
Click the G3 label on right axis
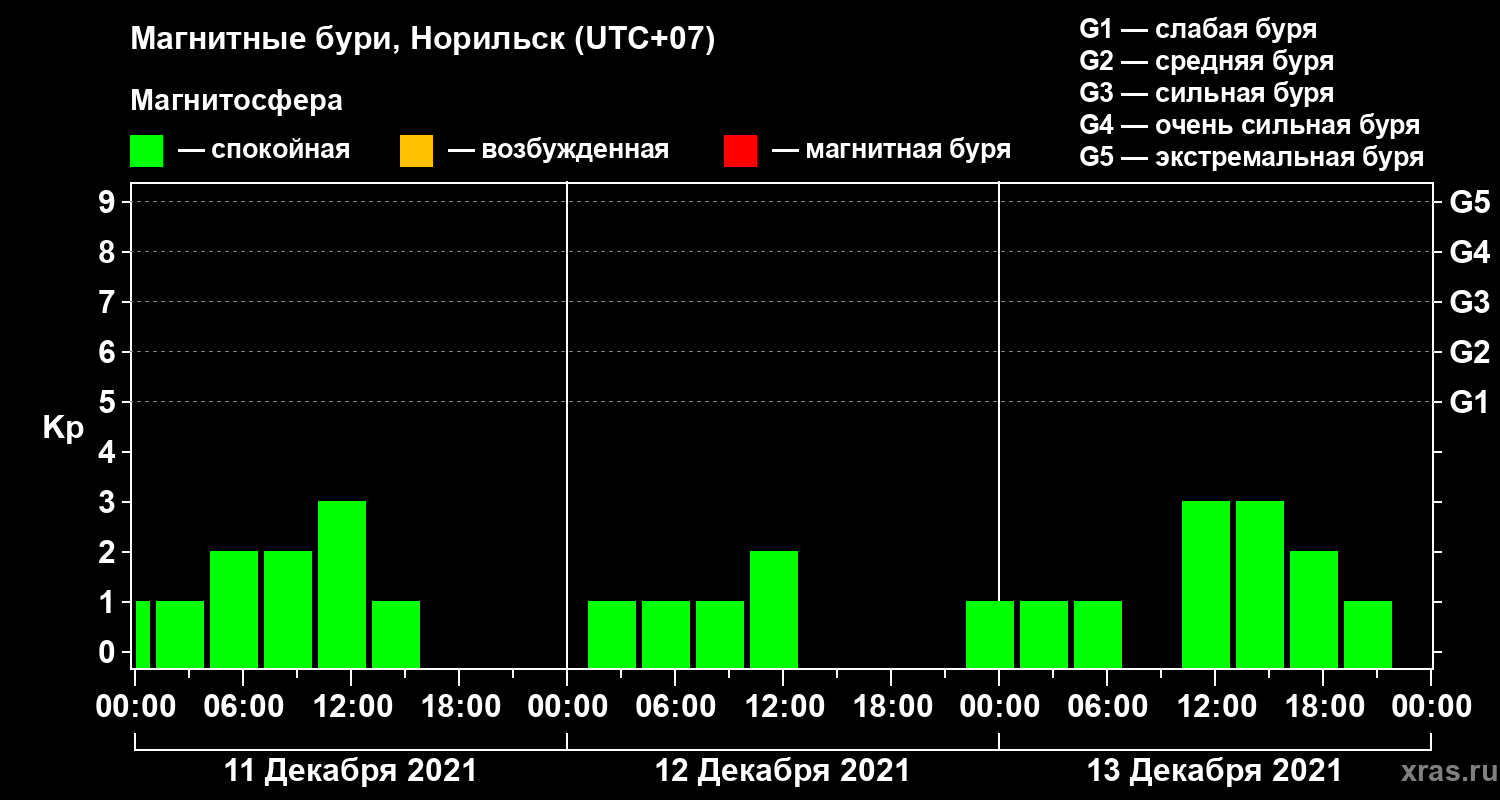(x=1469, y=302)
